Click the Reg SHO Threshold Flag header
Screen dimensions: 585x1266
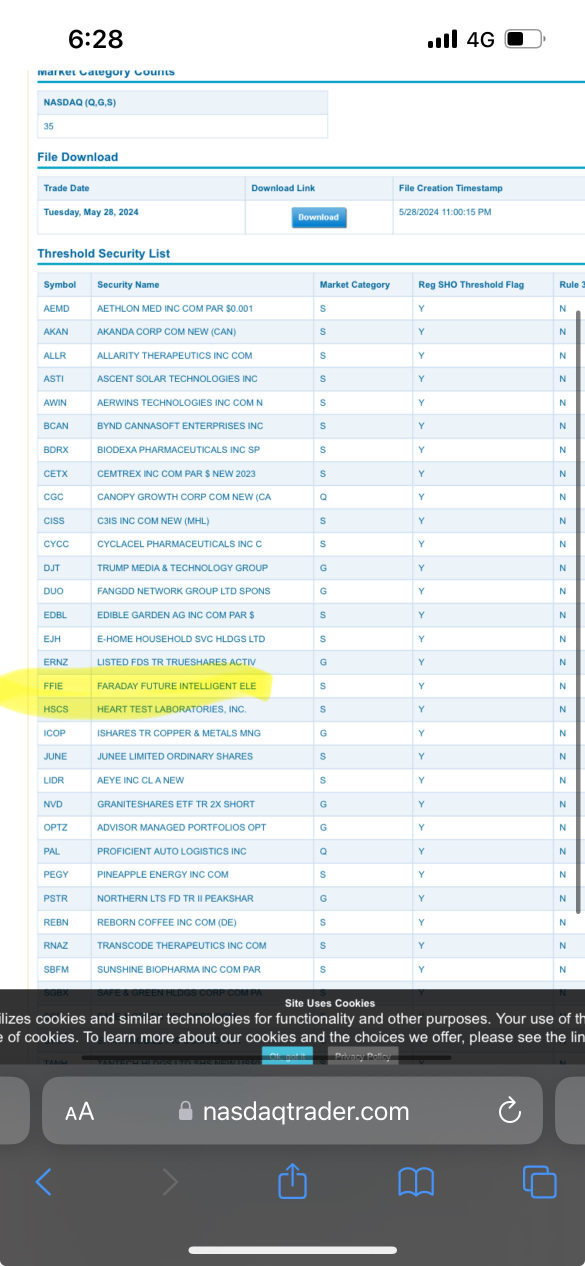coord(471,285)
